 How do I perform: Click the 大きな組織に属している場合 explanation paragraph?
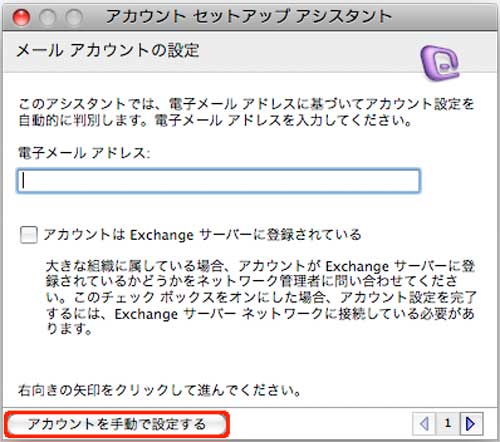[x=261, y=297]
